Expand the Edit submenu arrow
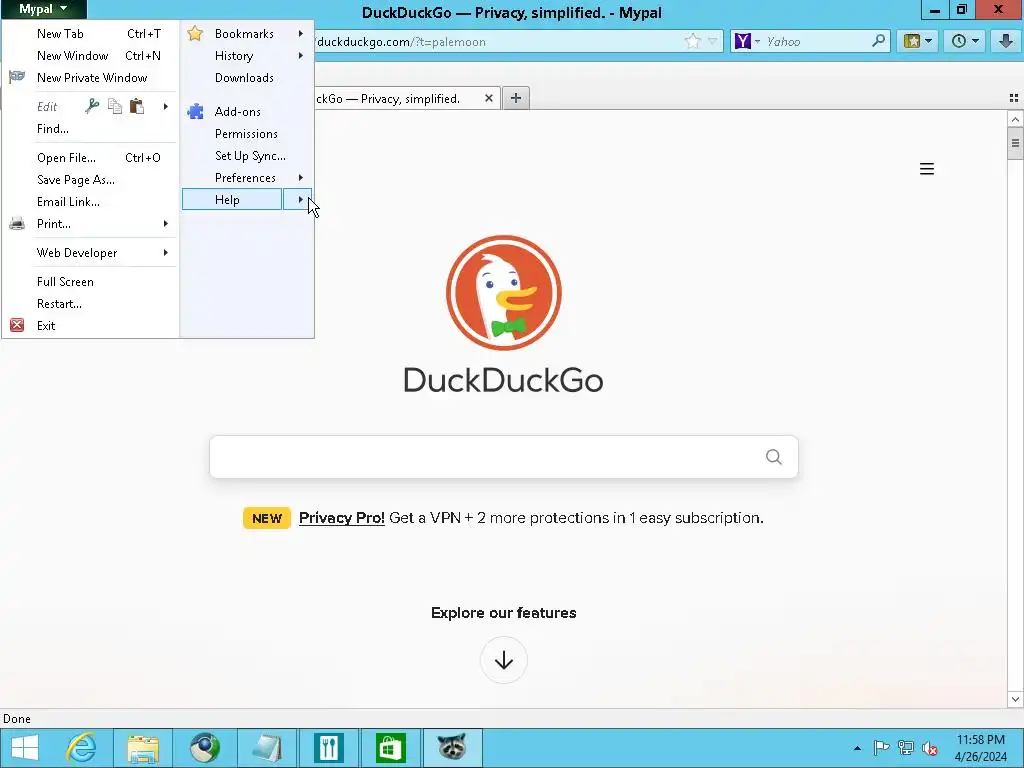1024x768 pixels. 166,106
